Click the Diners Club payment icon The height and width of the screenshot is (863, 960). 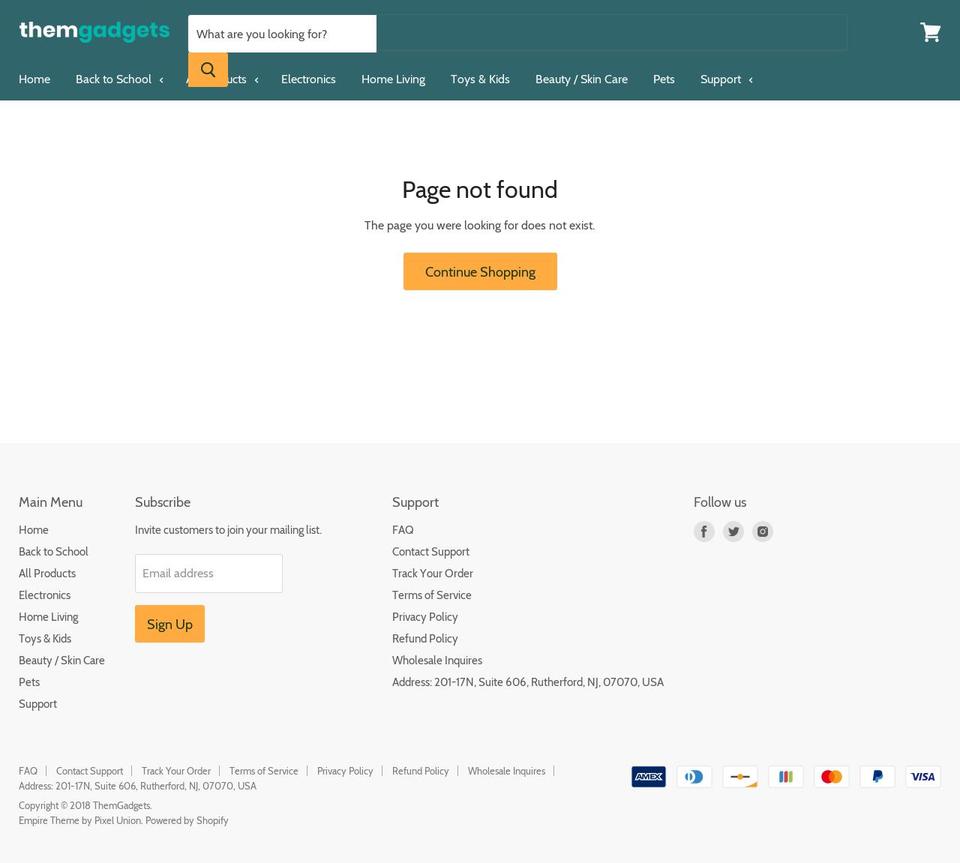click(694, 777)
